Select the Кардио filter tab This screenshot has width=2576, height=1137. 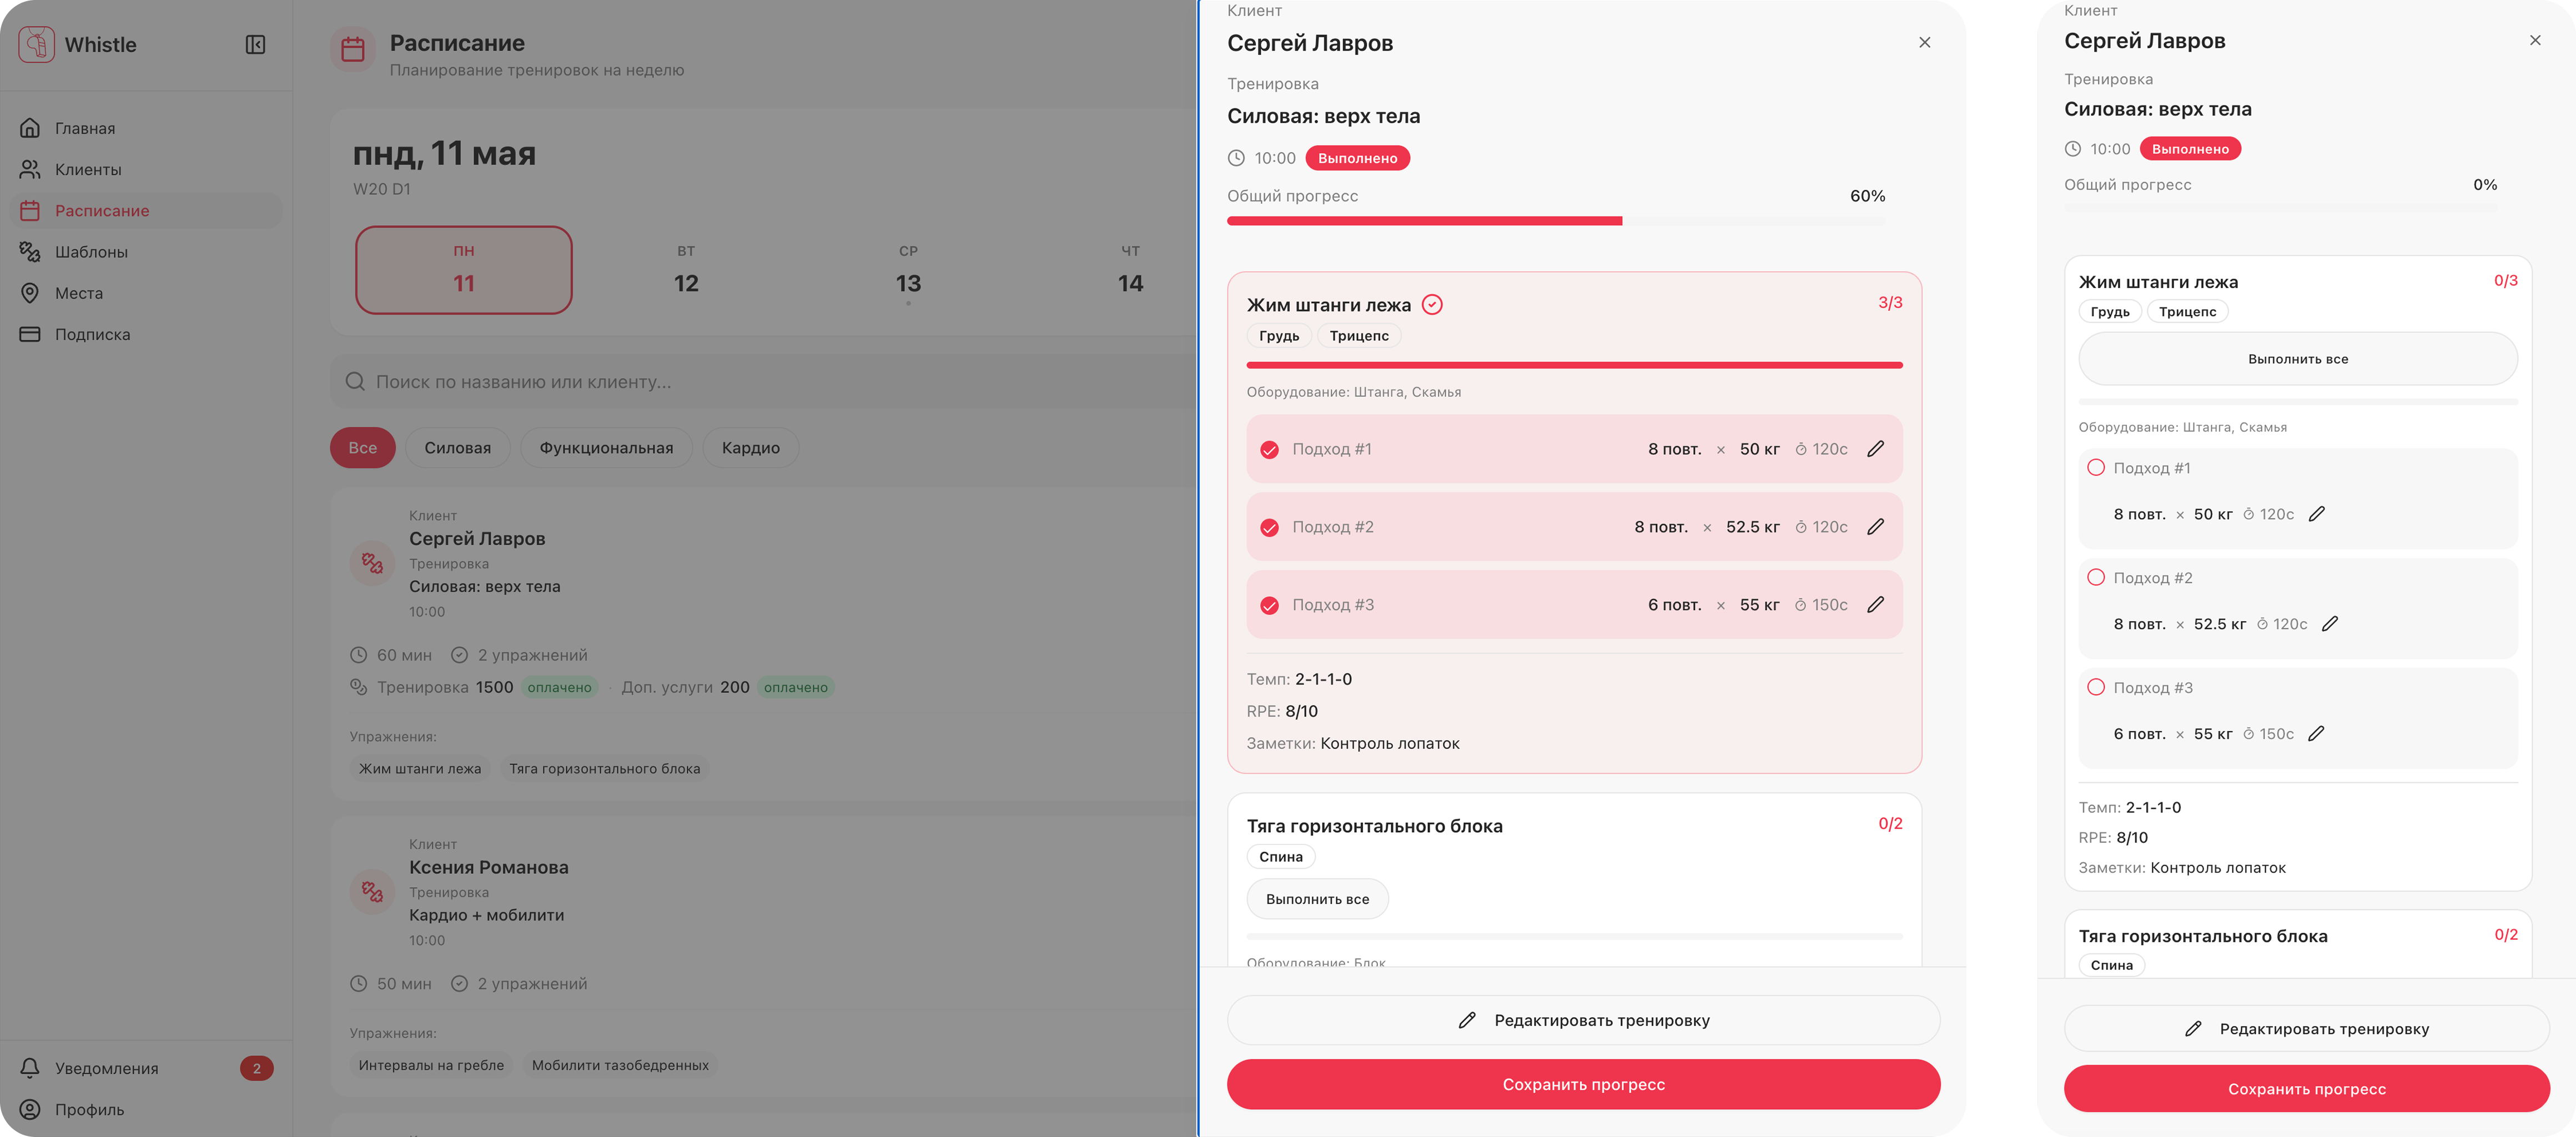point(750,448)
